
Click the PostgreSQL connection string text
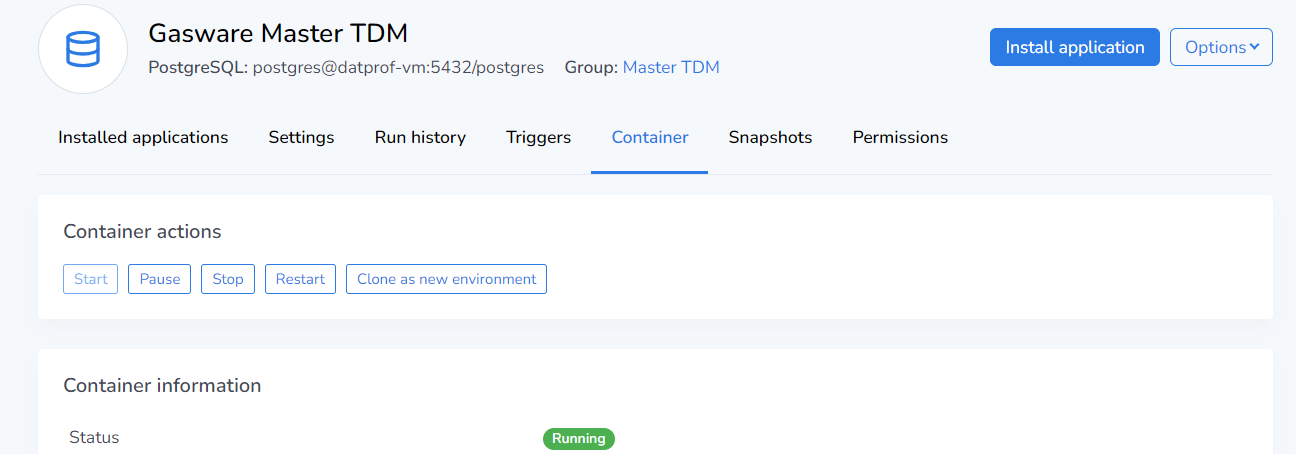[346, 67]
